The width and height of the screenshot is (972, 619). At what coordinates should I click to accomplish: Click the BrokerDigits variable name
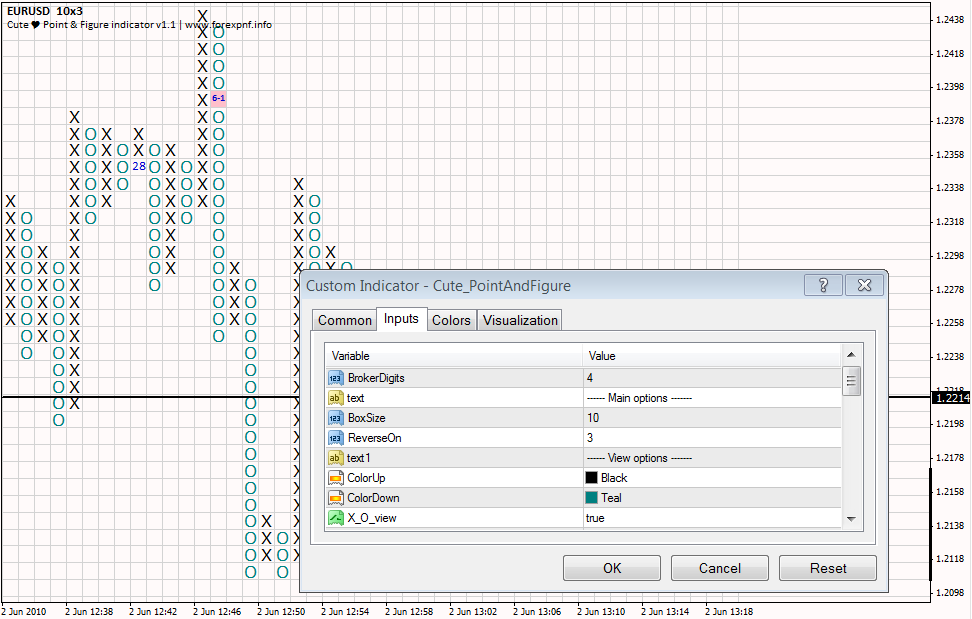click(x=376, y=378)
